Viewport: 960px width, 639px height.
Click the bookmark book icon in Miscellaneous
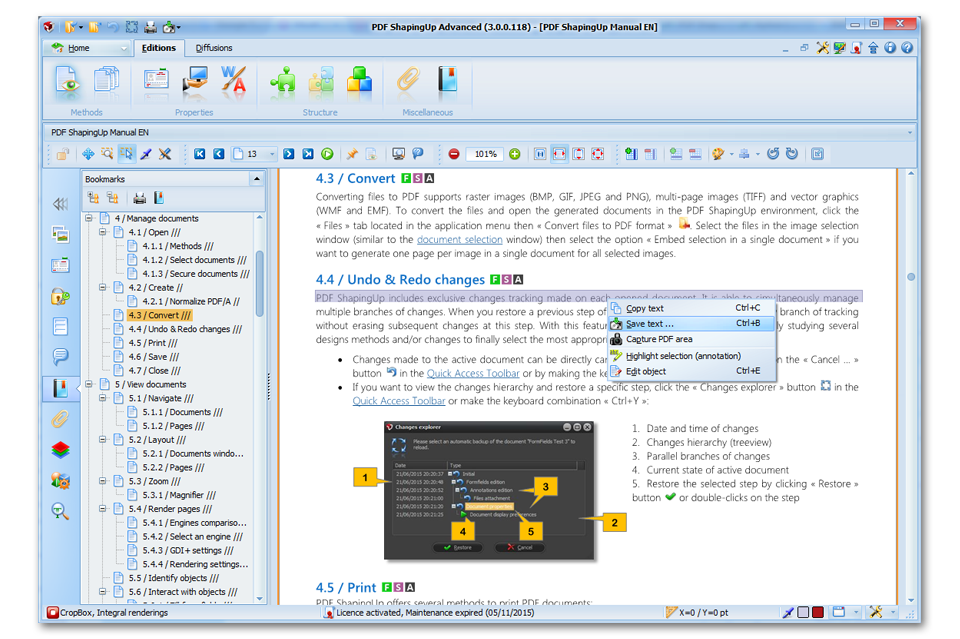448,80
